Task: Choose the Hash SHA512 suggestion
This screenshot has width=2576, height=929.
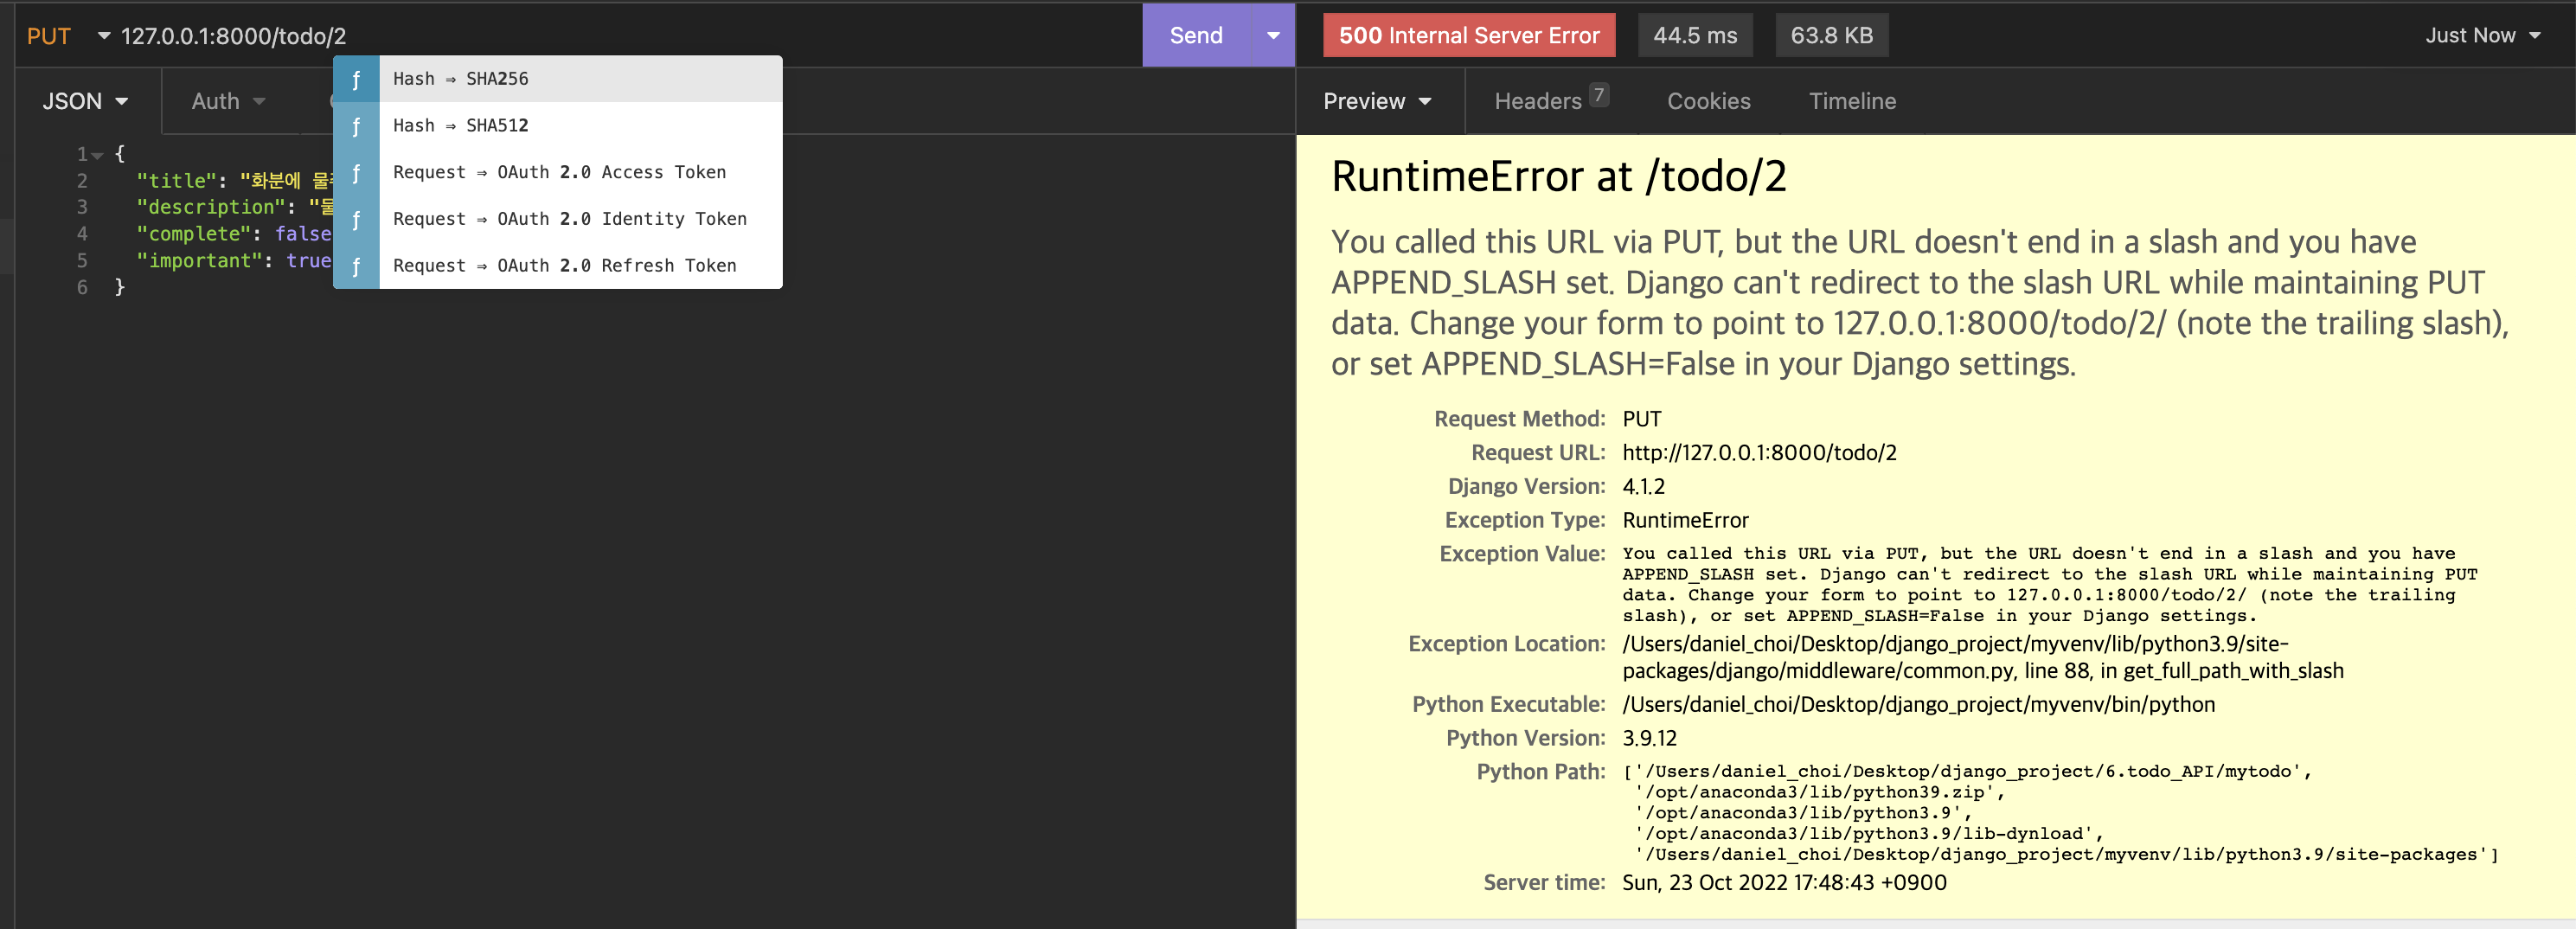Action: [x=558, y=126]
